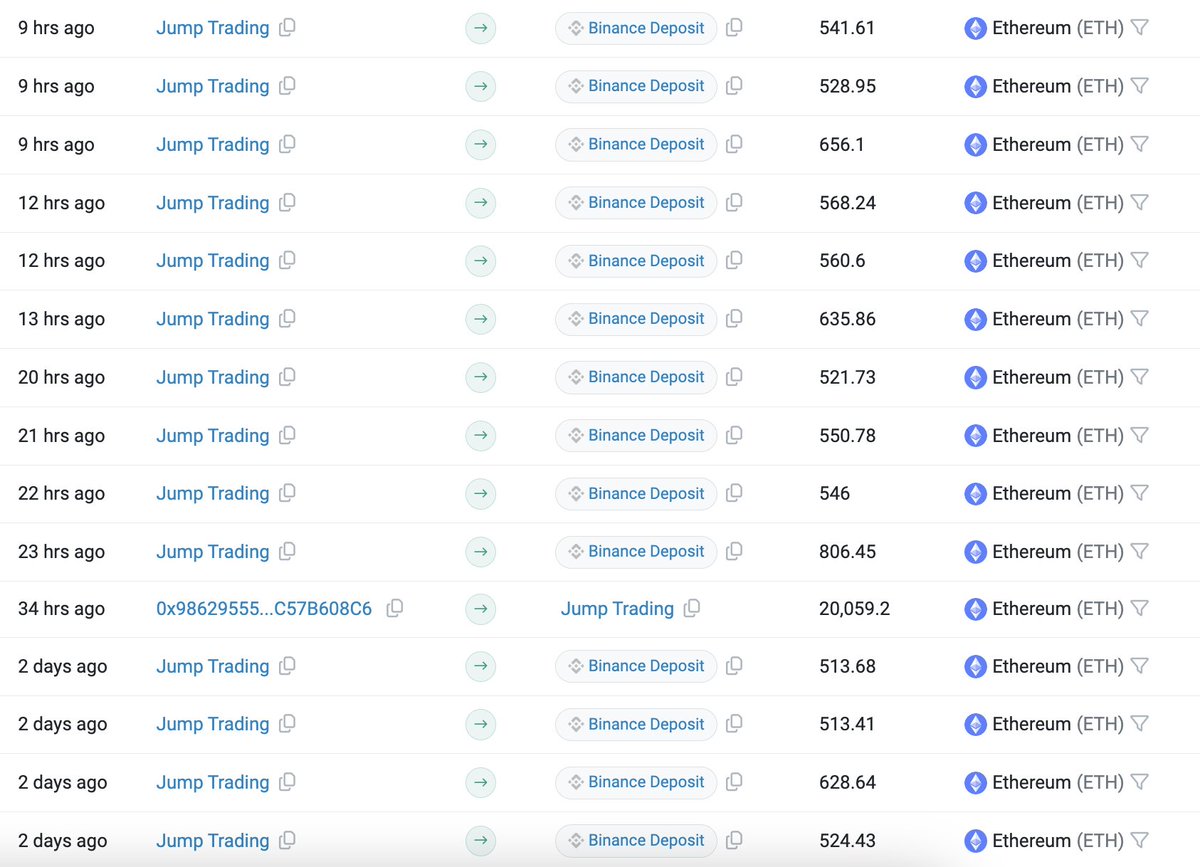This screenshot has width=1200, height=867.
Task: Filter by token in the 541.61 row
Action: click(1139, 28)
